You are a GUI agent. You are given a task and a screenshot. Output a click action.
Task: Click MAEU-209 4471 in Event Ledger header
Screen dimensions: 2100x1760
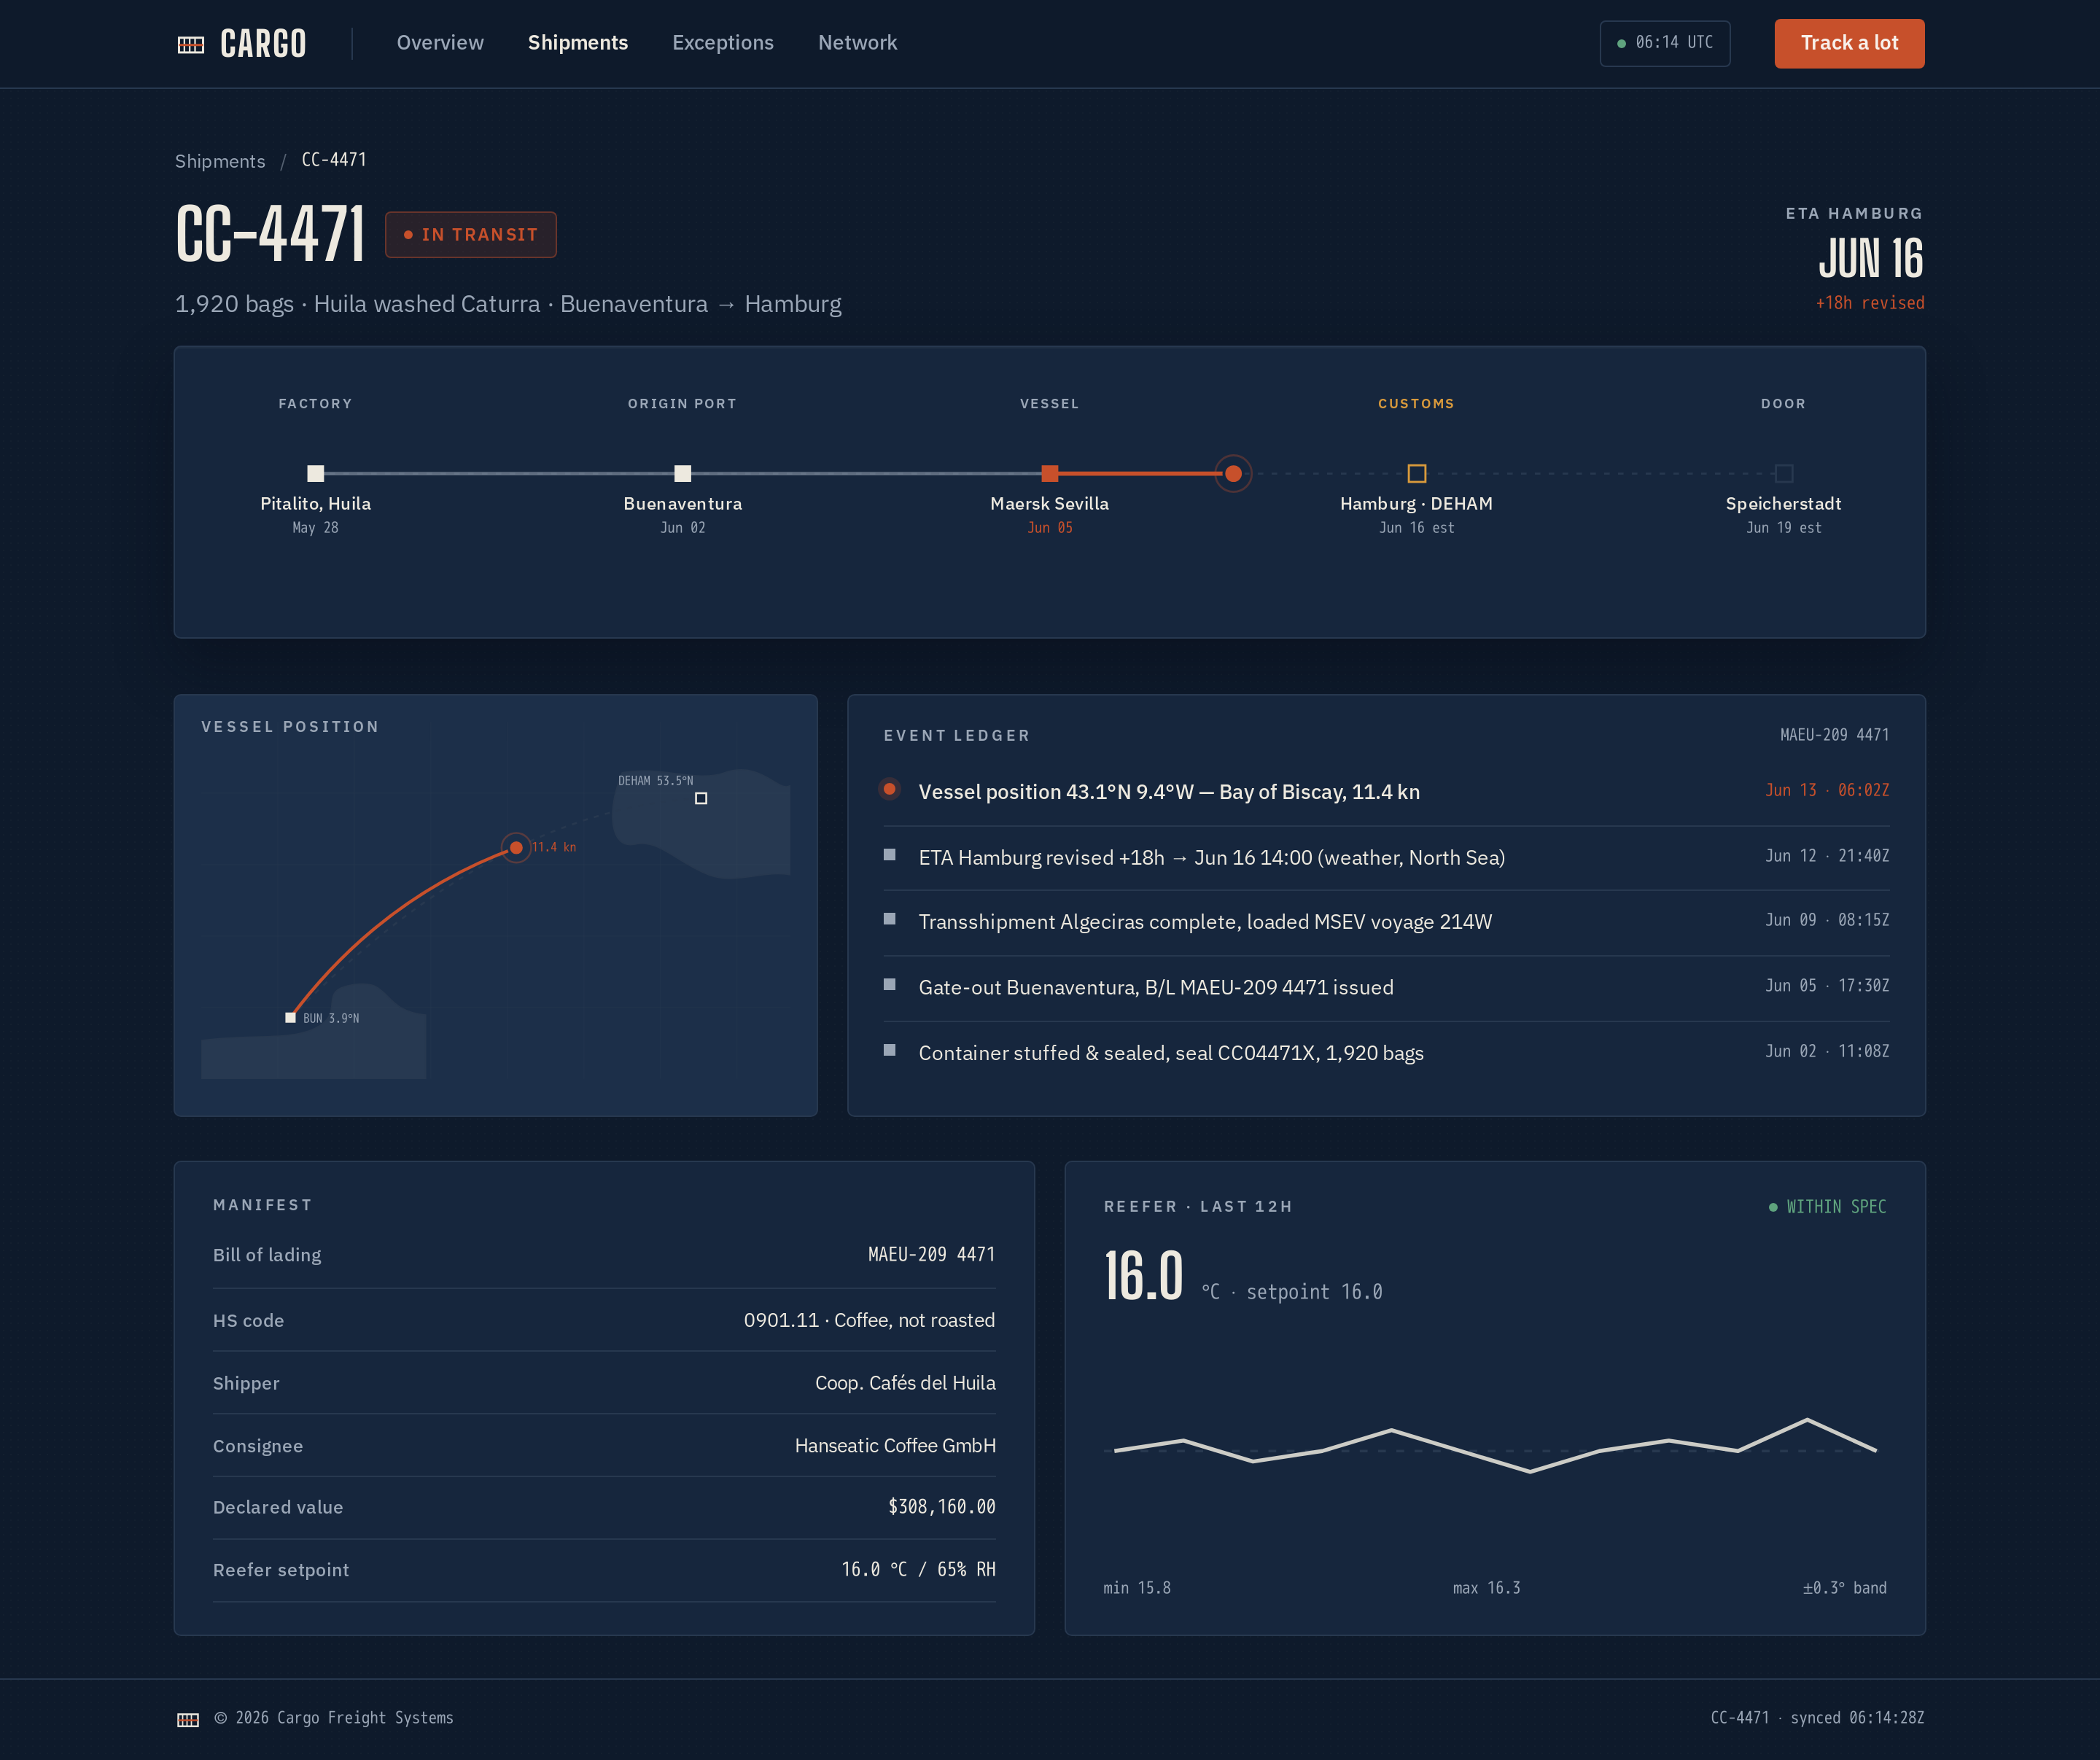[1834, 735]
